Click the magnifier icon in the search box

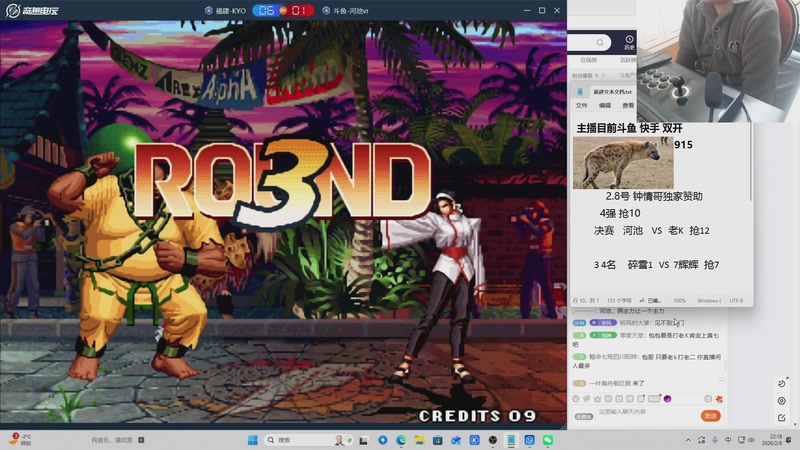click(600, 42)
